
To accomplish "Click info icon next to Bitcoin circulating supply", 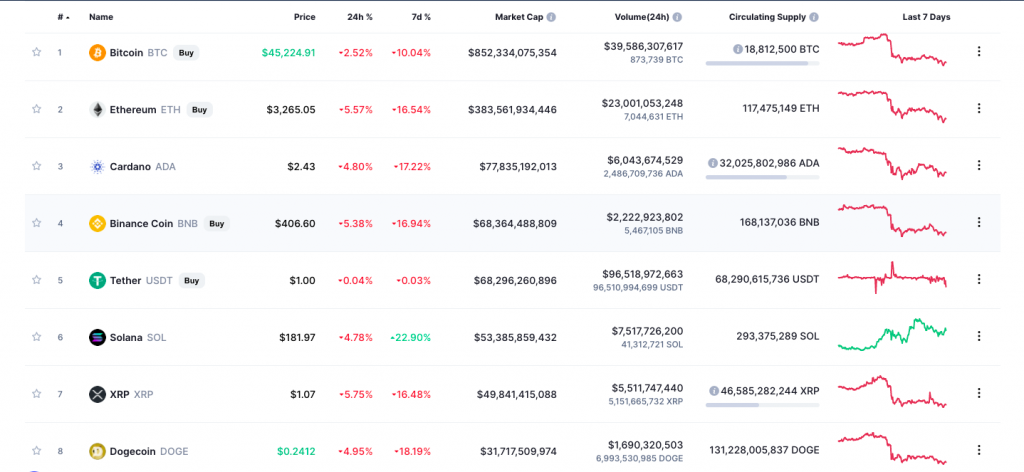I will (737, 49).
